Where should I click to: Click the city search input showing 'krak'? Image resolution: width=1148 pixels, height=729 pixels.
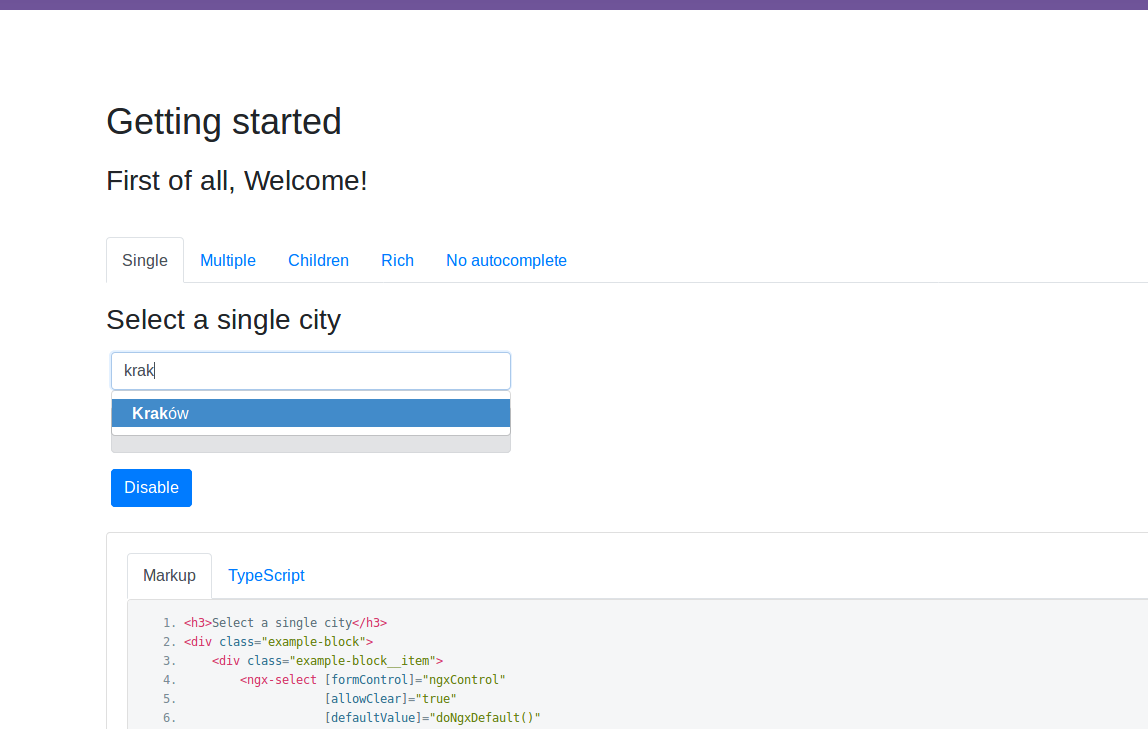pyautogui.click(x=310, y=370)
